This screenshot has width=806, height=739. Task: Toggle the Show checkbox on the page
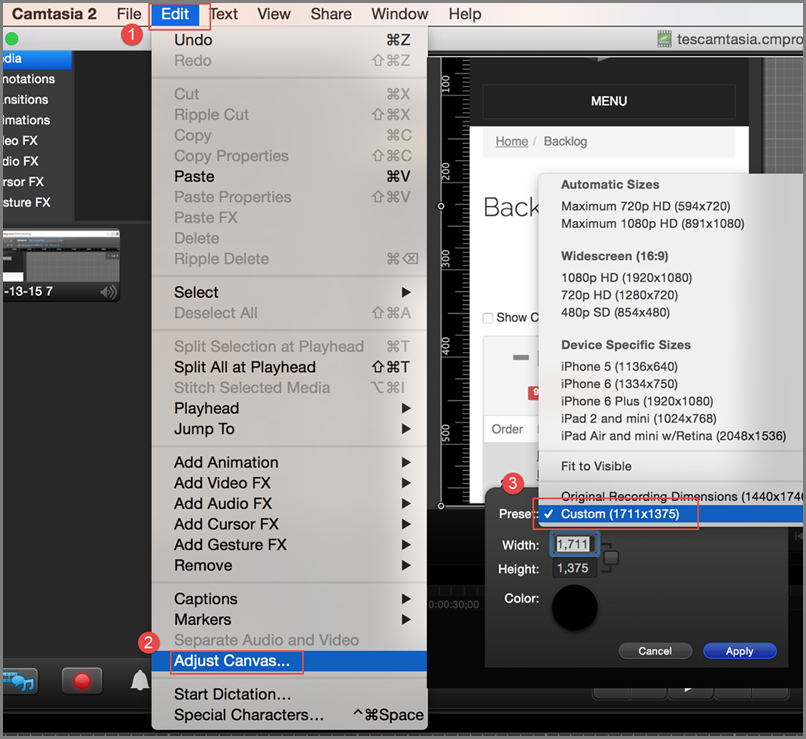[x=488, y=318]
